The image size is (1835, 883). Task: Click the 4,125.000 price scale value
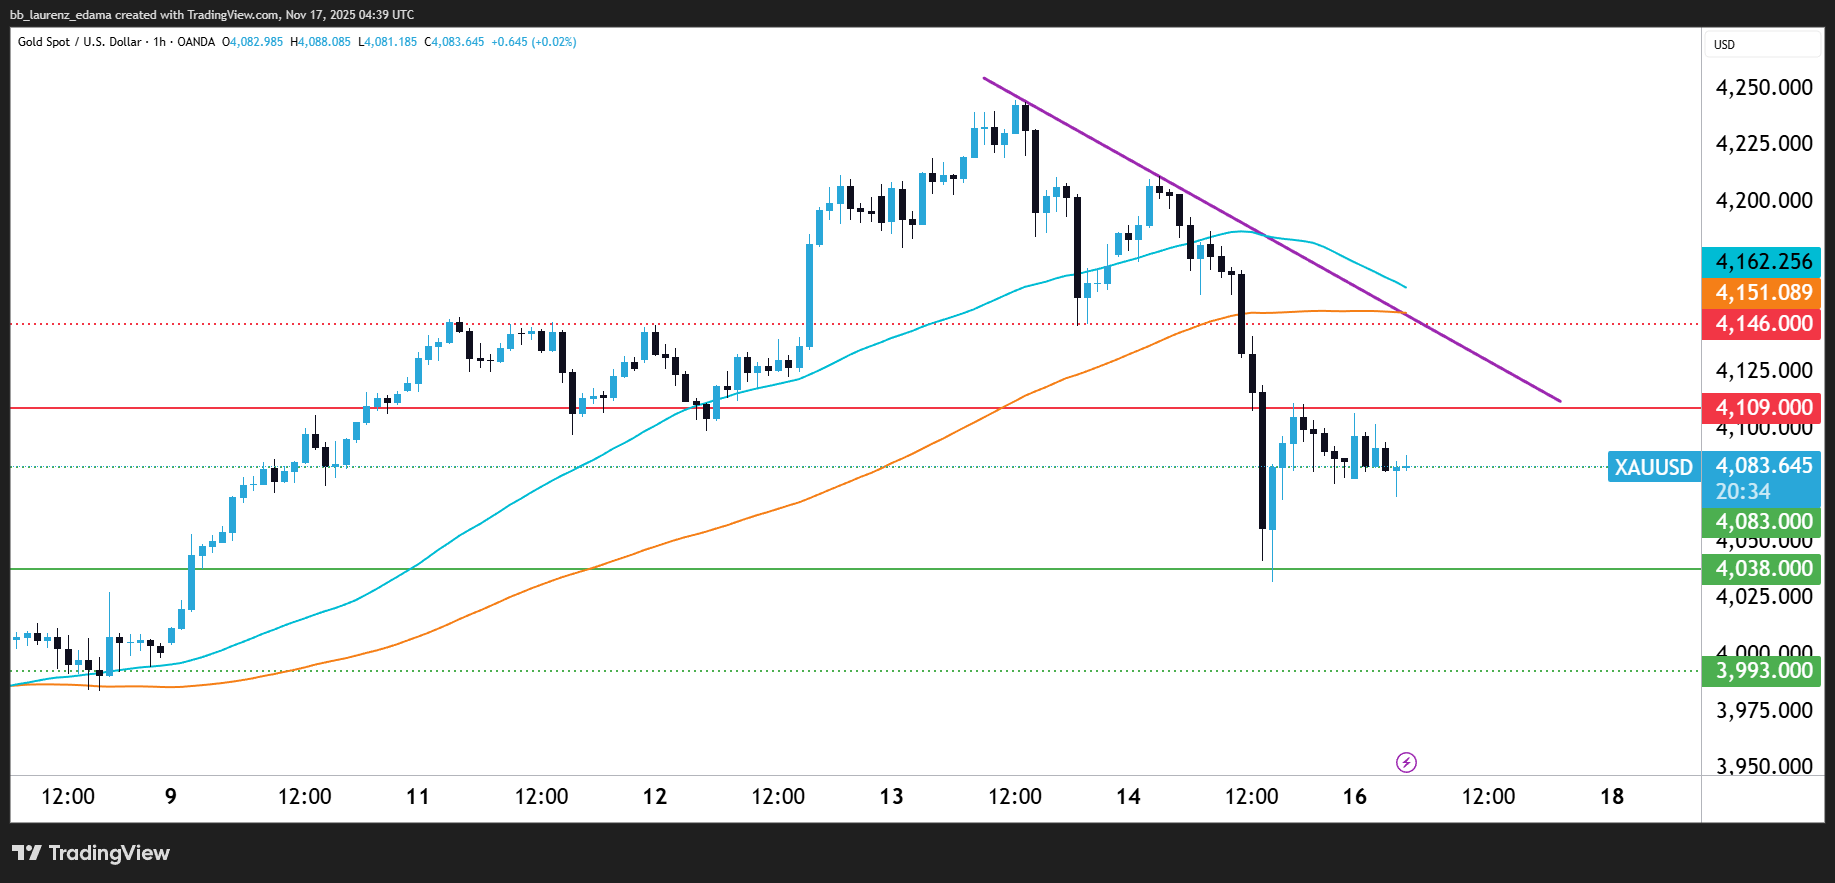(x=1764, y=371)
